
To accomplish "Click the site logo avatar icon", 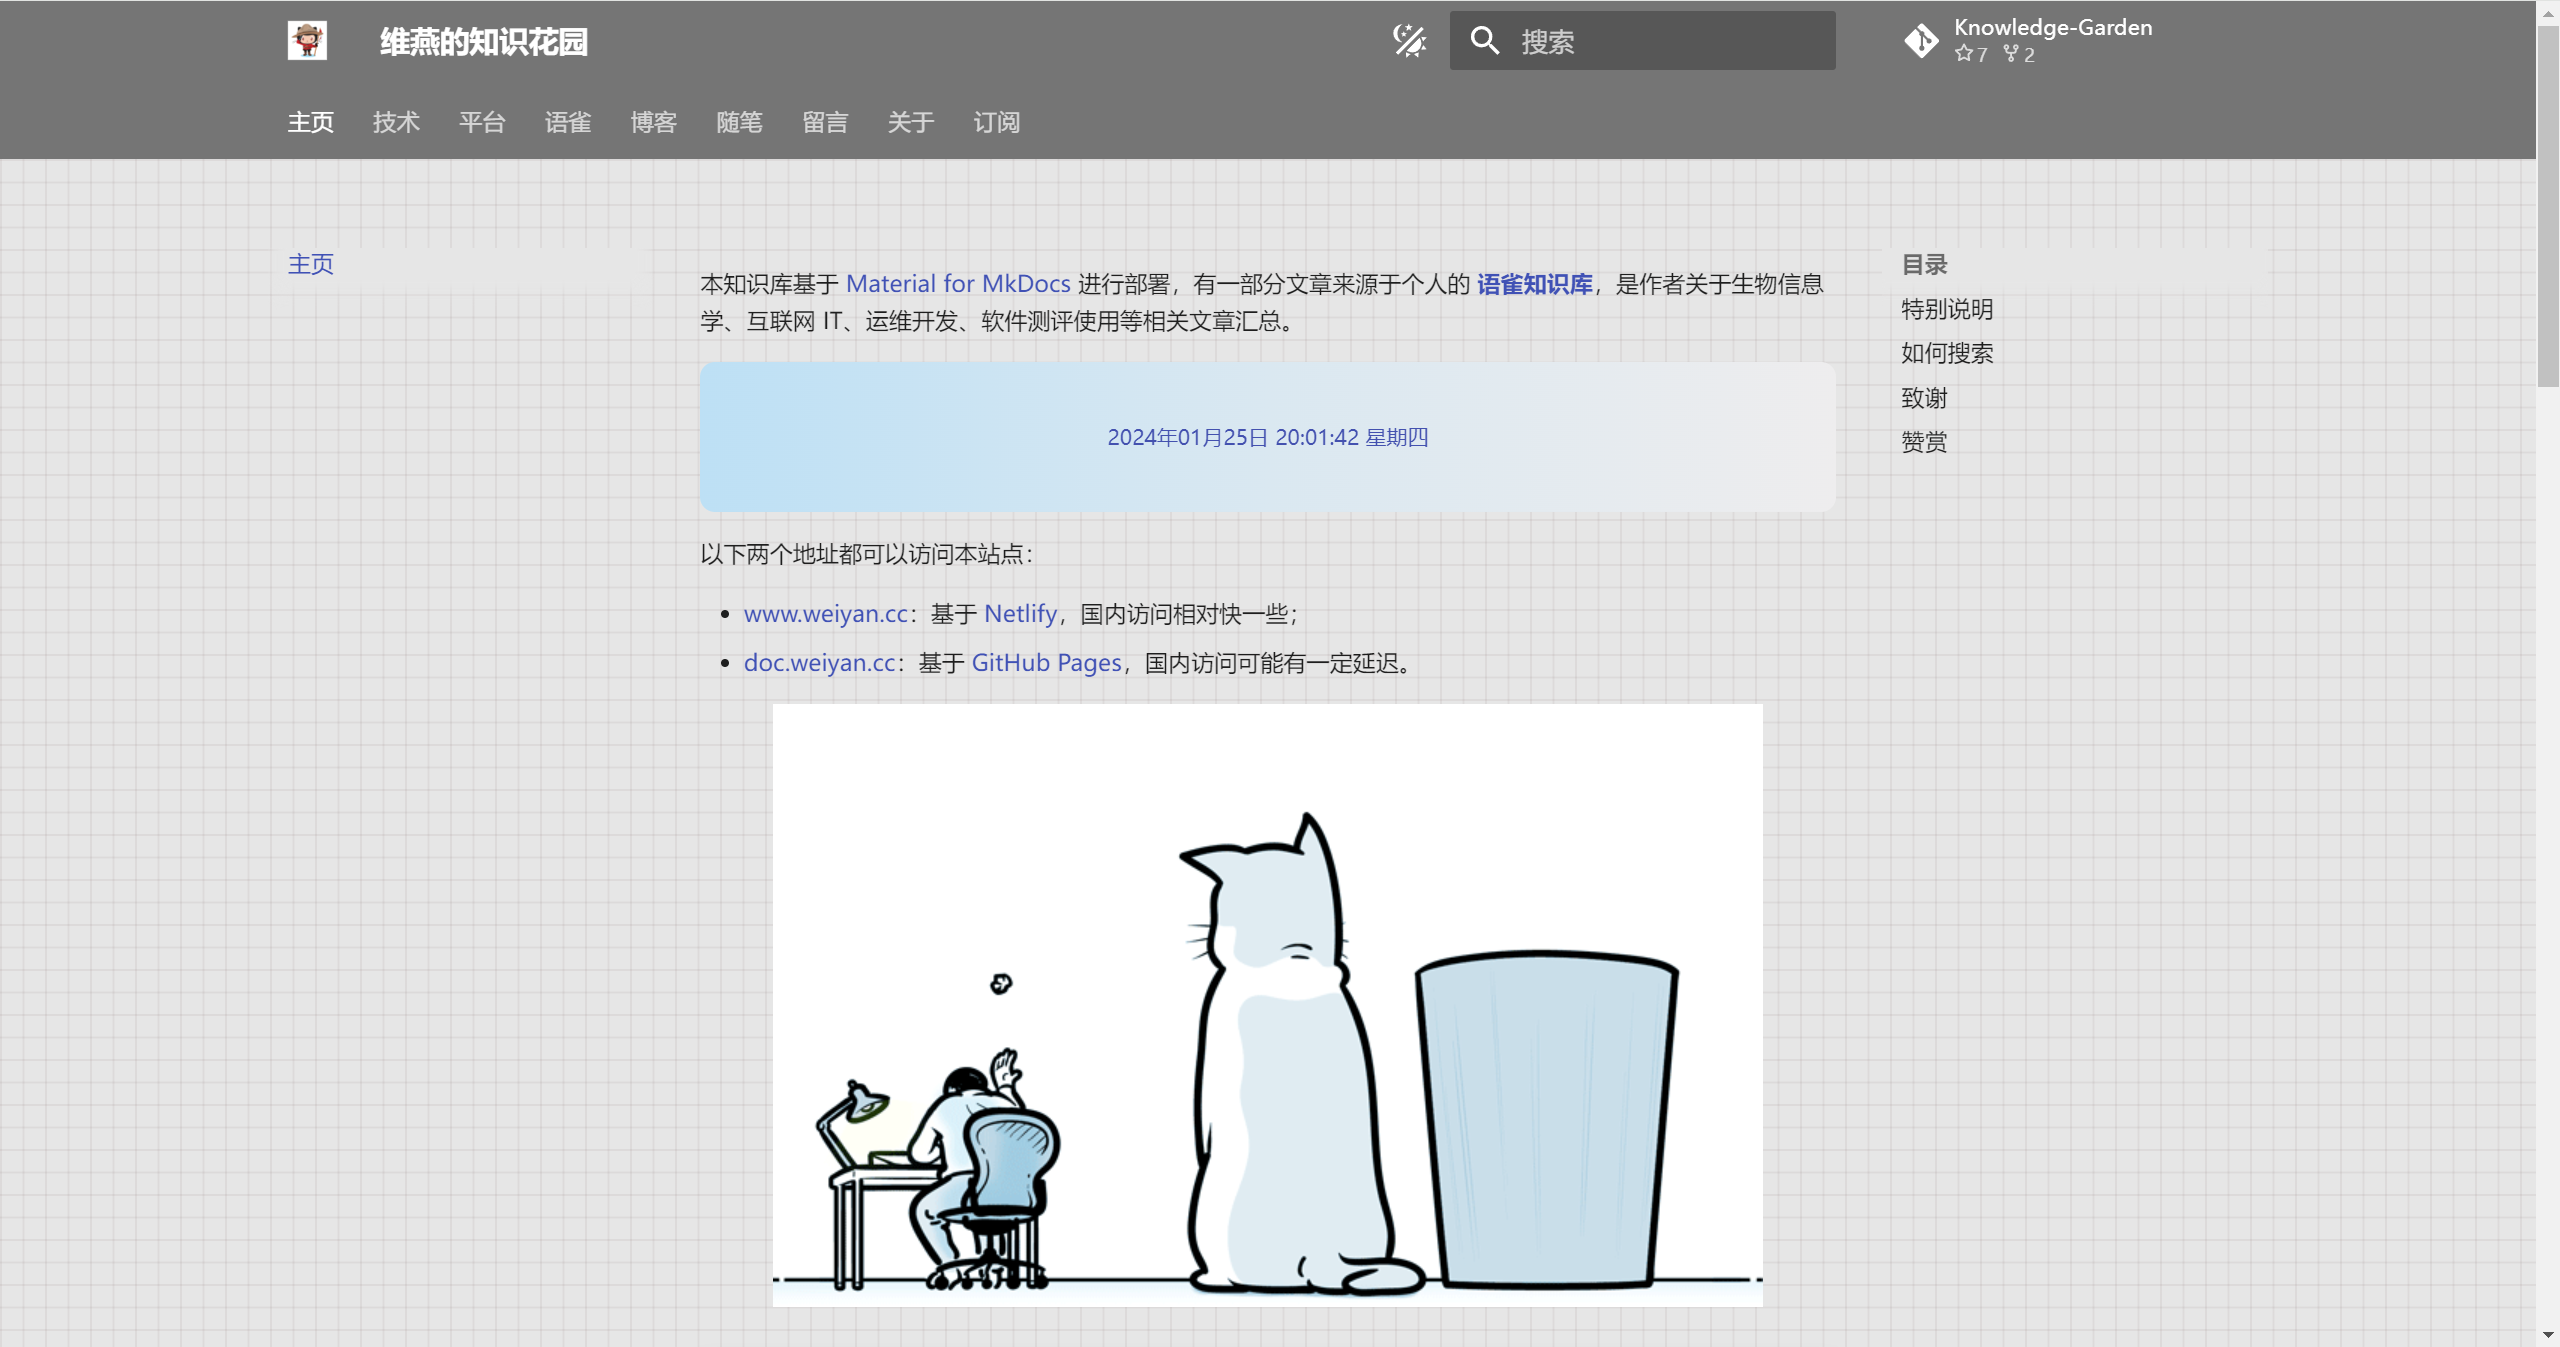I will pyautogui.click(x=307, y=40).
